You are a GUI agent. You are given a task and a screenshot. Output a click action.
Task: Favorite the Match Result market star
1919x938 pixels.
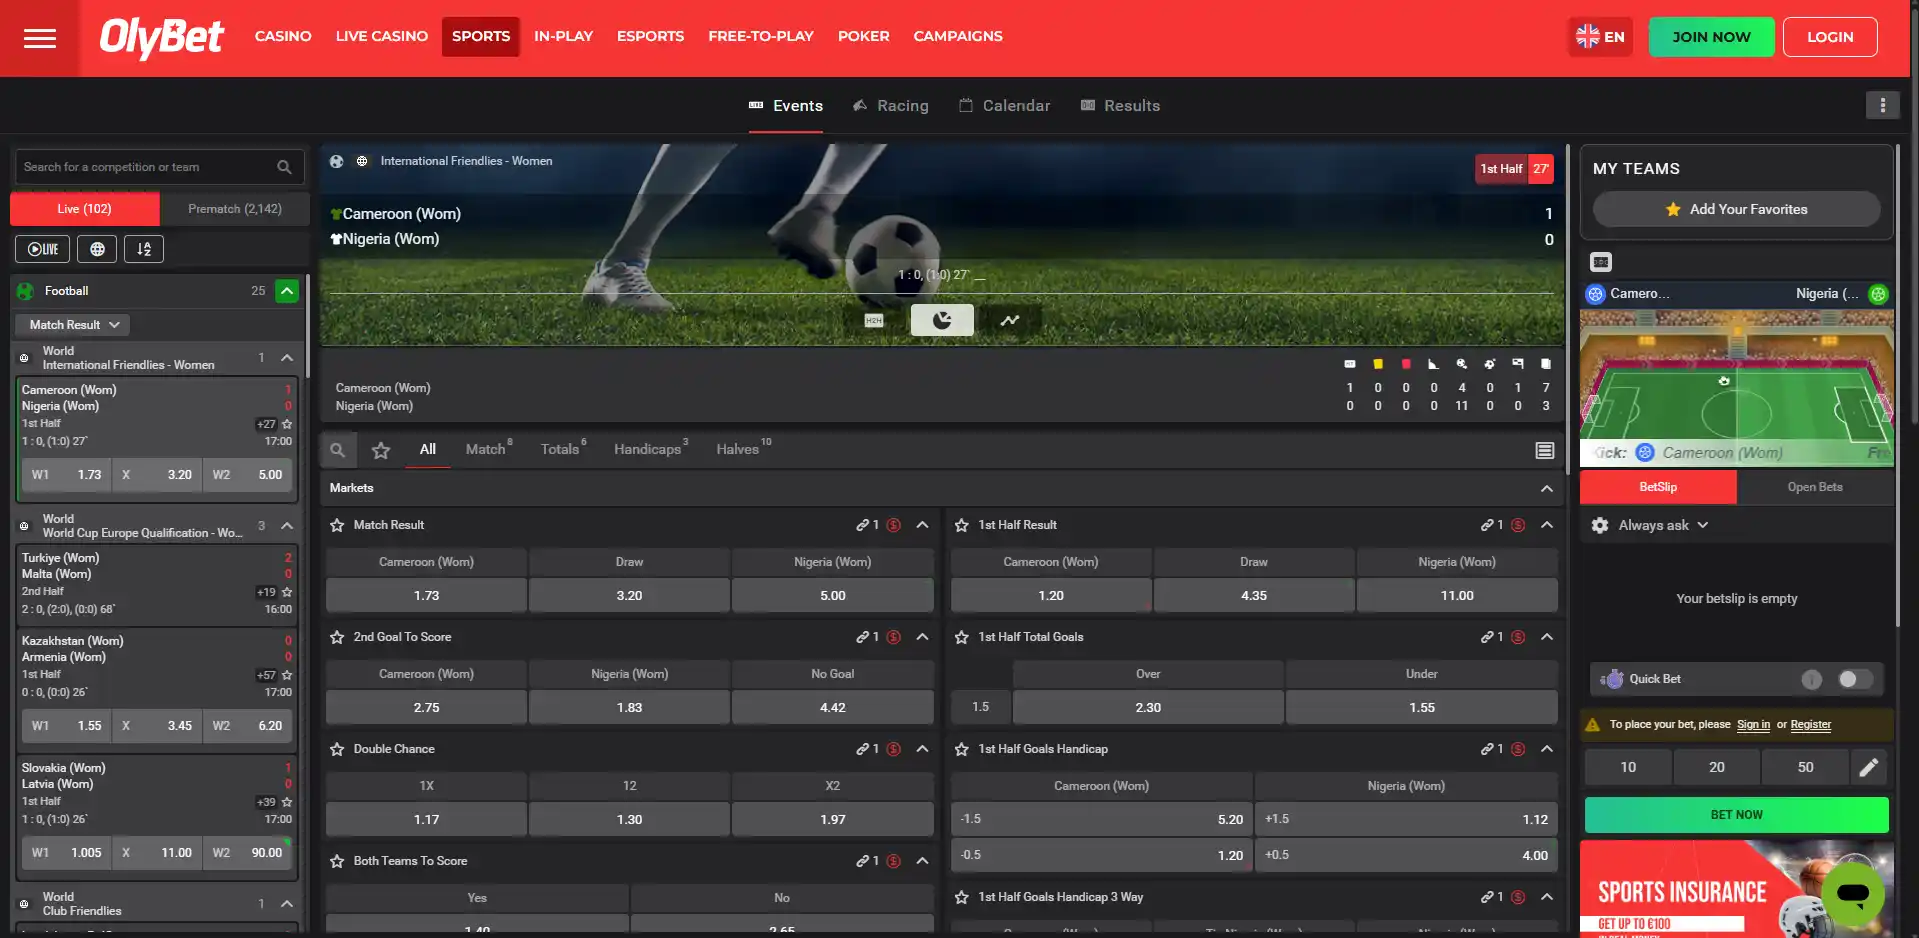point(338,525)
